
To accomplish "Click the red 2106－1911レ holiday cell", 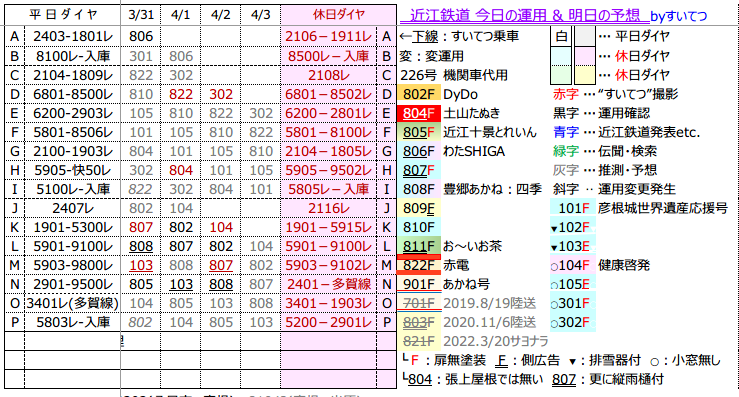I will tap(328, 36).
